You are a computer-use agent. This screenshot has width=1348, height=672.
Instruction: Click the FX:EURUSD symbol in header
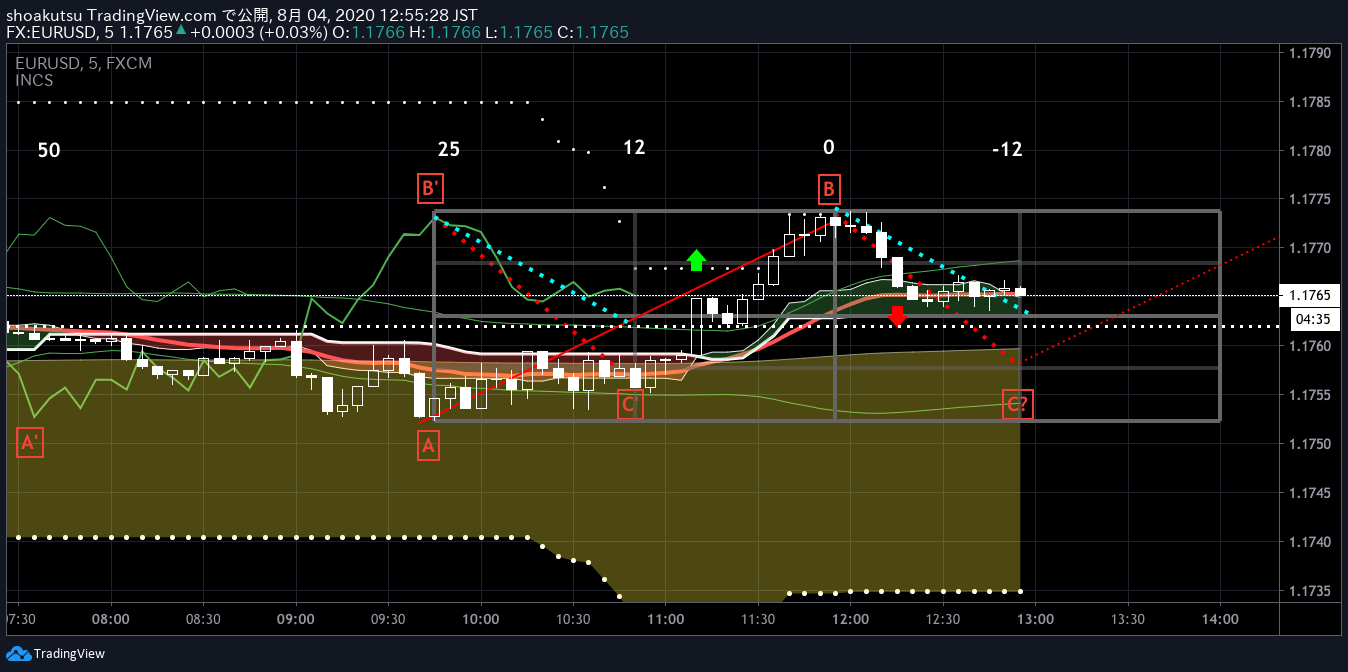(x=53, y=32)
